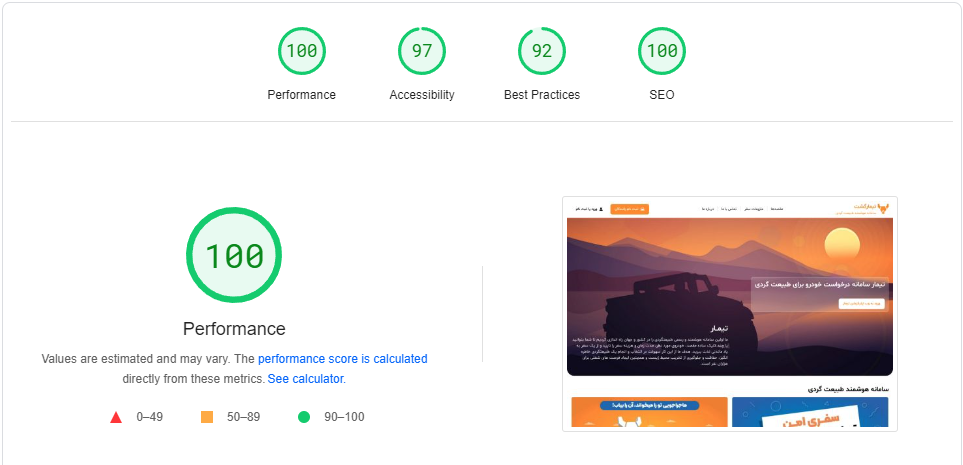Viewport: 963px width, 465px height.
Task: Click the Performance 100 score gauge at top
Action: coord(301,51)
